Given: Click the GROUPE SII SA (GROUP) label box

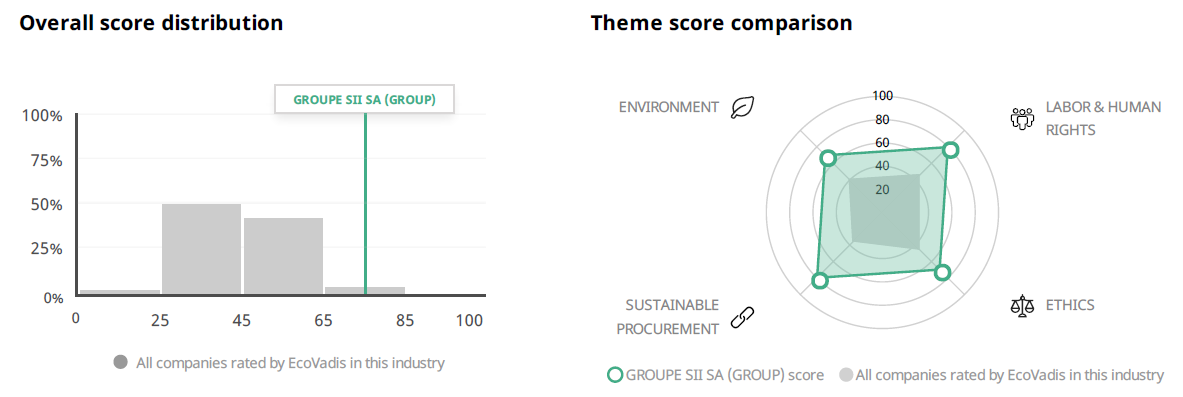Looking at the screenshot, I should 364,99.
